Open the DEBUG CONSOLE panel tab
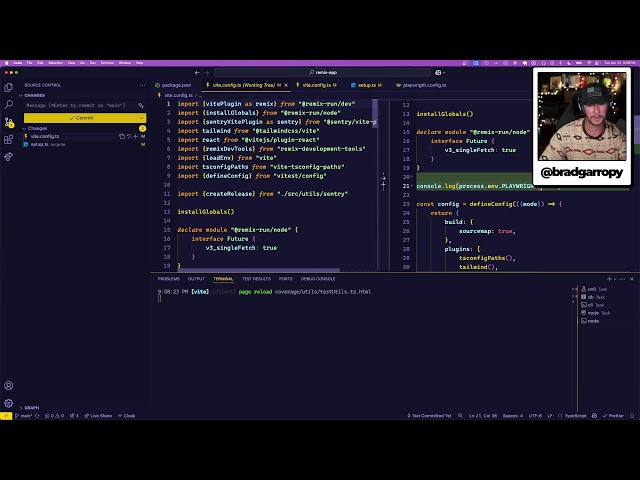The height and width of the screenshot is (480, 640). coord(318,279)
